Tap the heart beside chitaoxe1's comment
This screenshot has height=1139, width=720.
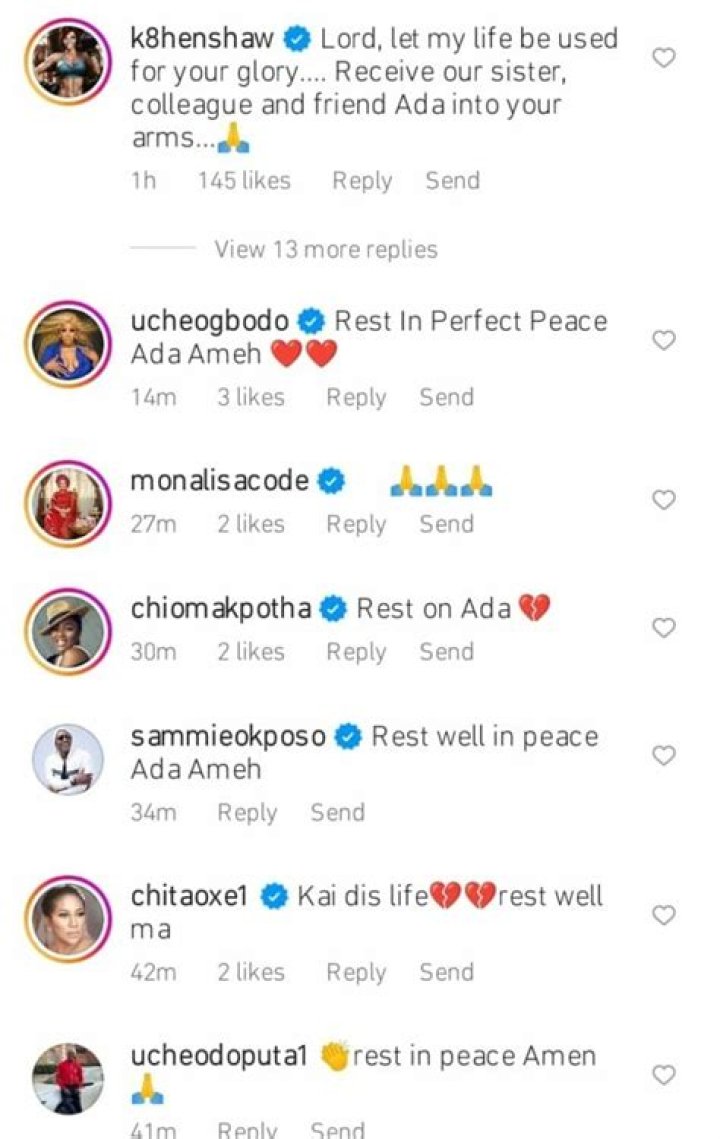click(x=662, y=915)
